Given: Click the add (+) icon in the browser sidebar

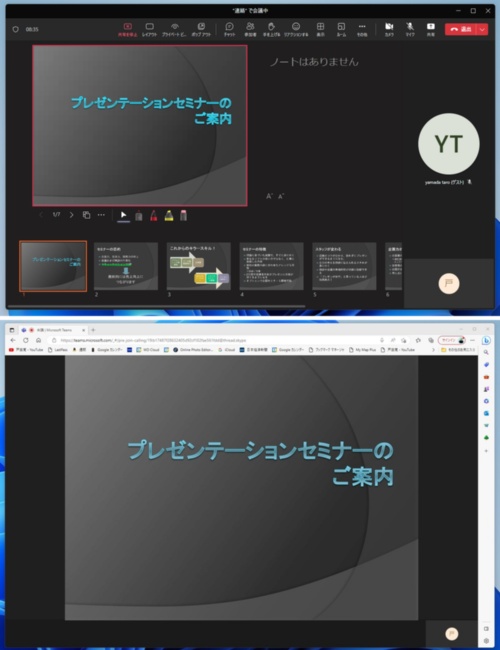Looking at the screenshot, I should (486, 451).
